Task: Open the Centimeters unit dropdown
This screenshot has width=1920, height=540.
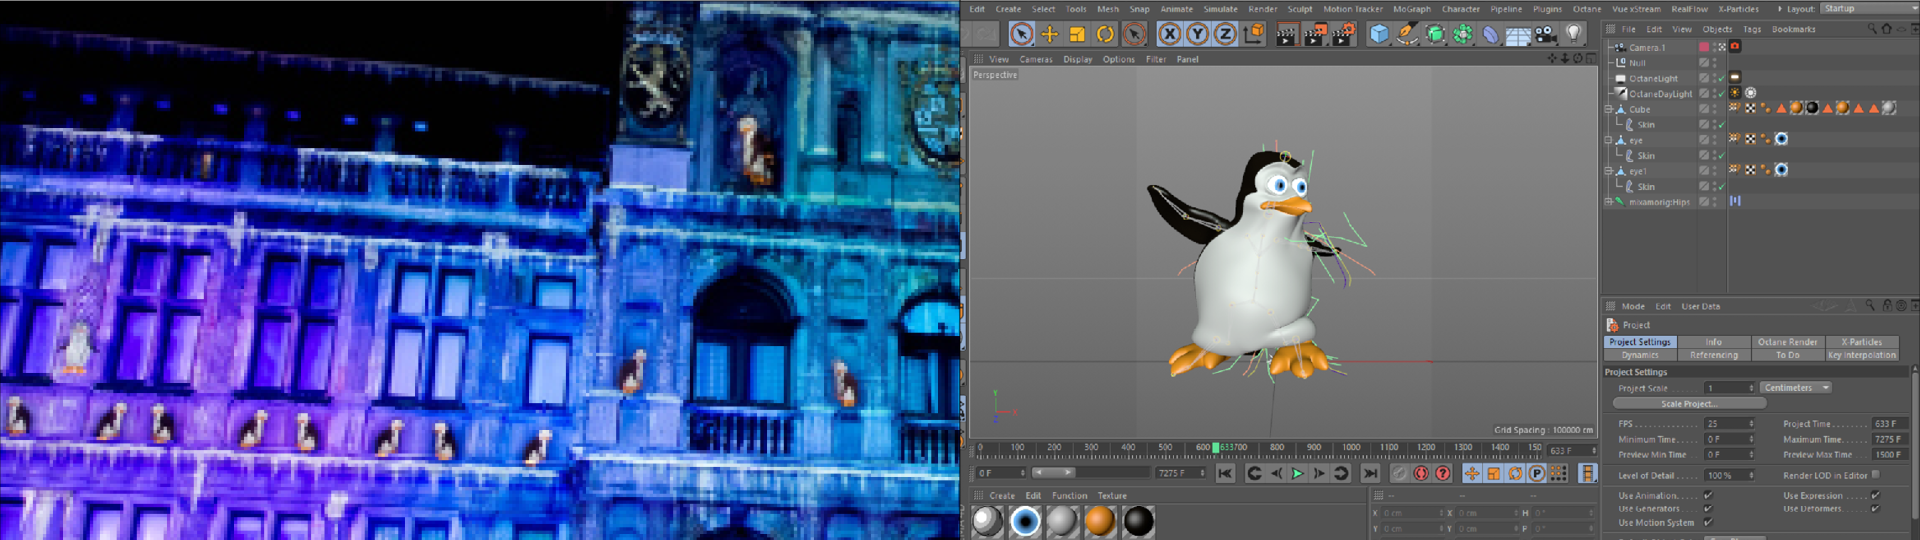Action: click(x=1795, y=388)
